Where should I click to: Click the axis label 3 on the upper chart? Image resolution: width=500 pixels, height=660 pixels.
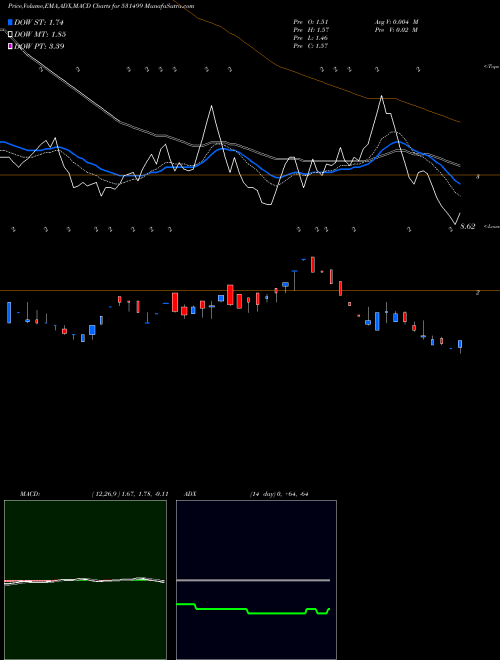[478, 177]
